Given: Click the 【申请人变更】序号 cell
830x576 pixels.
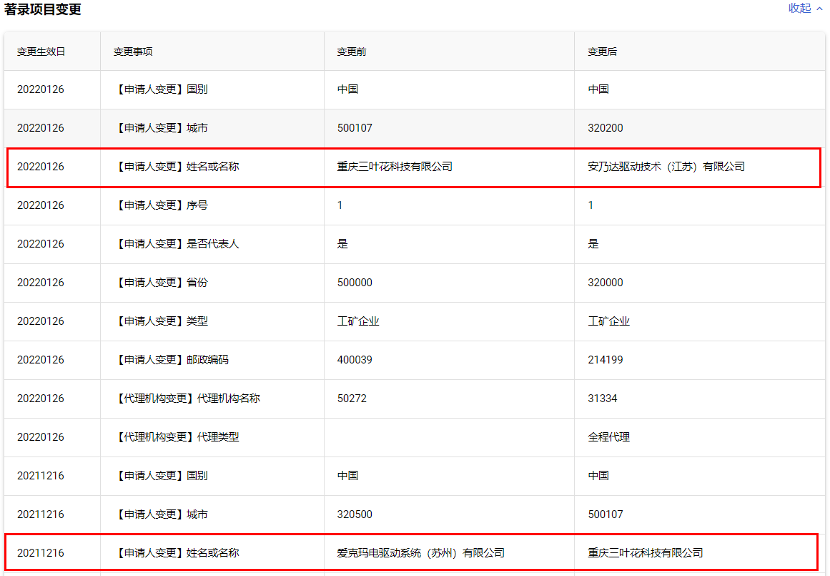Looking at the screenshot, I should tap(161, 205).
